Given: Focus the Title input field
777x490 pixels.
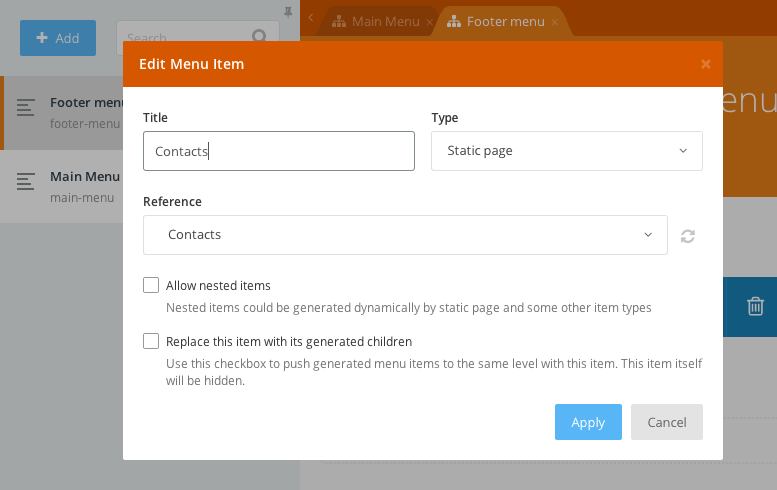Looking at the screenshot, I should pos(278,151).
